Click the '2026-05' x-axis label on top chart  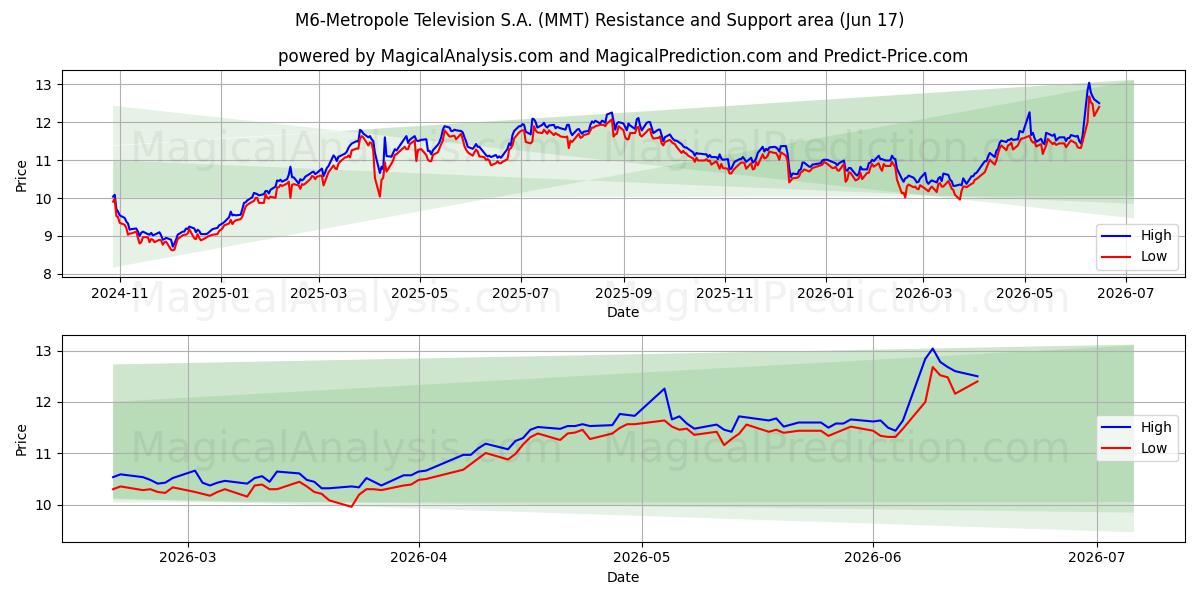(x=1024, y=294)
